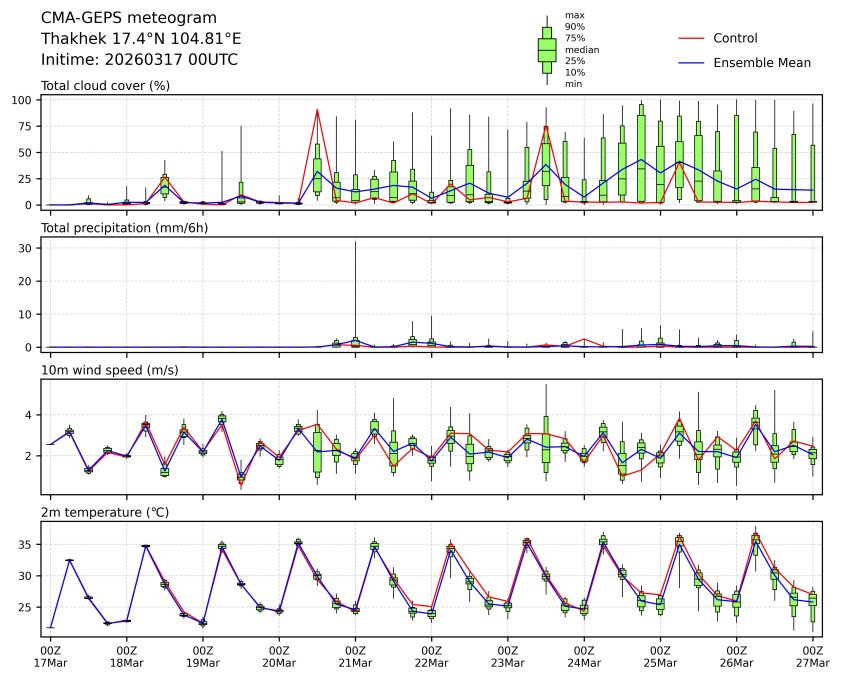The height and width of the screenshot is (680, 841).
Task: Click the green boxplot legend symbol
Action: point(546,50)
